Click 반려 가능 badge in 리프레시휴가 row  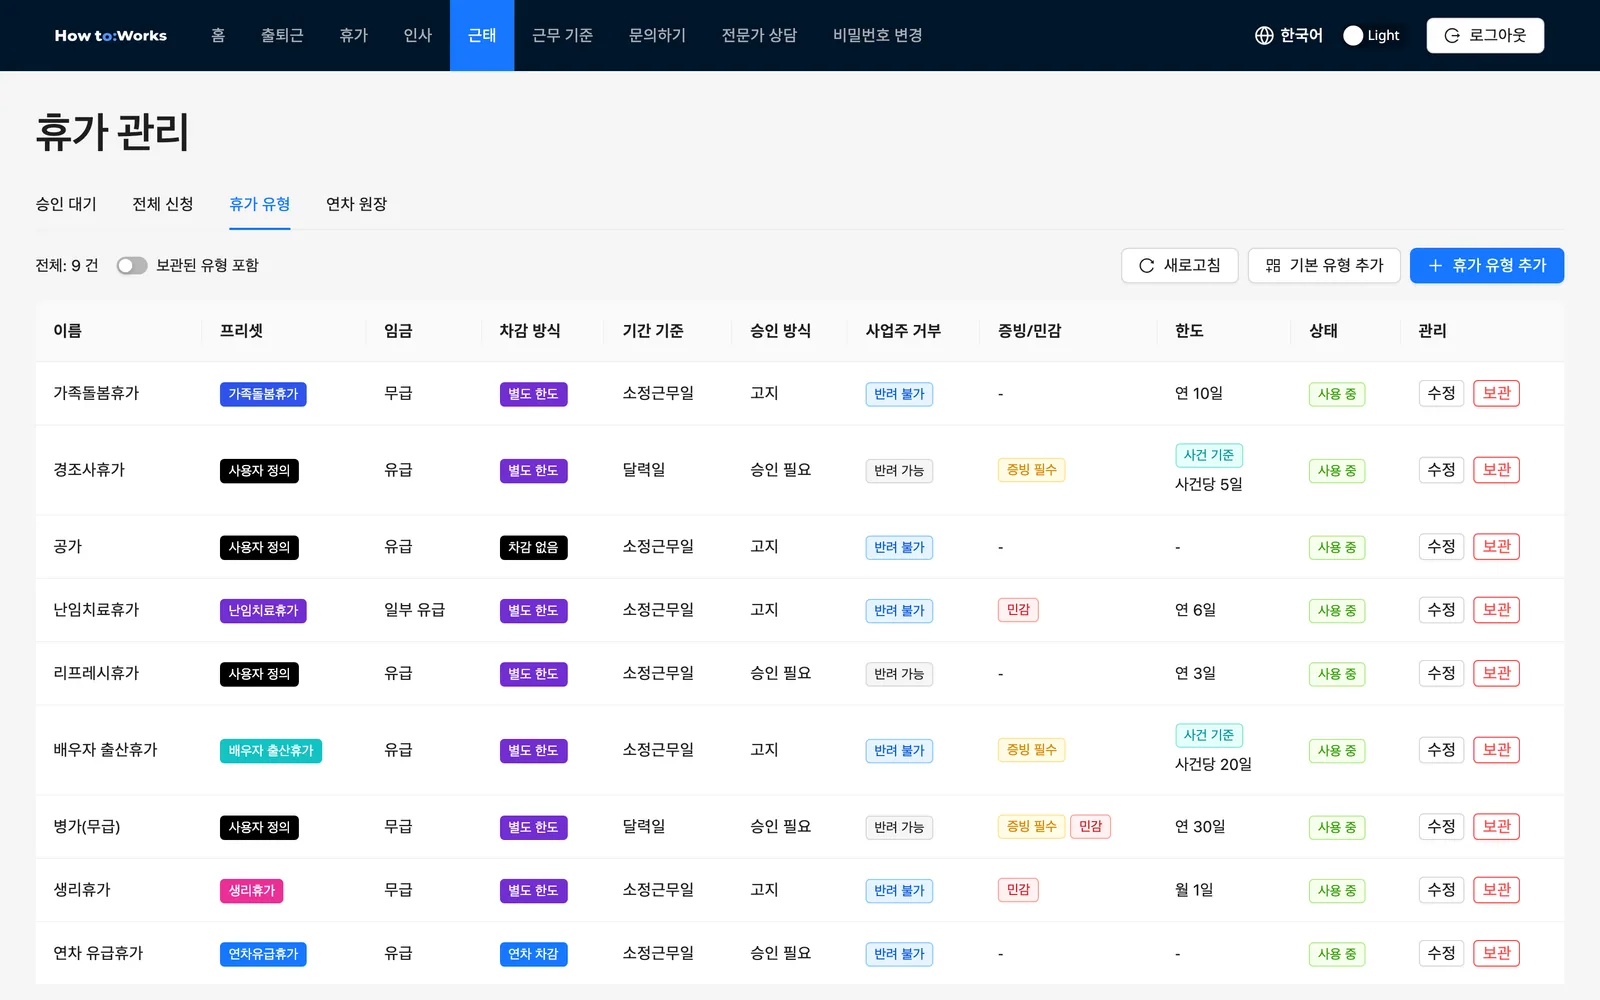coord(899,674)
